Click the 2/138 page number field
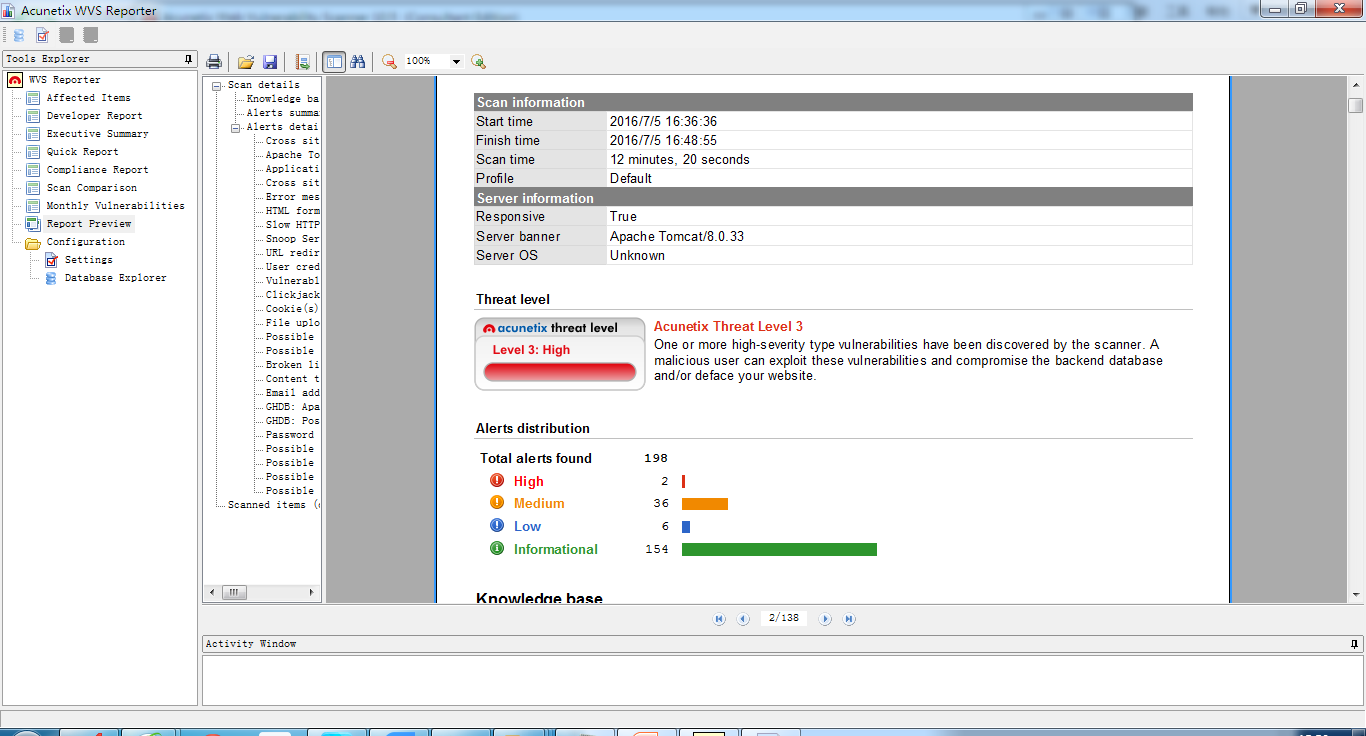The height and width of the screenshot is (736, 1366). (783, 618)
